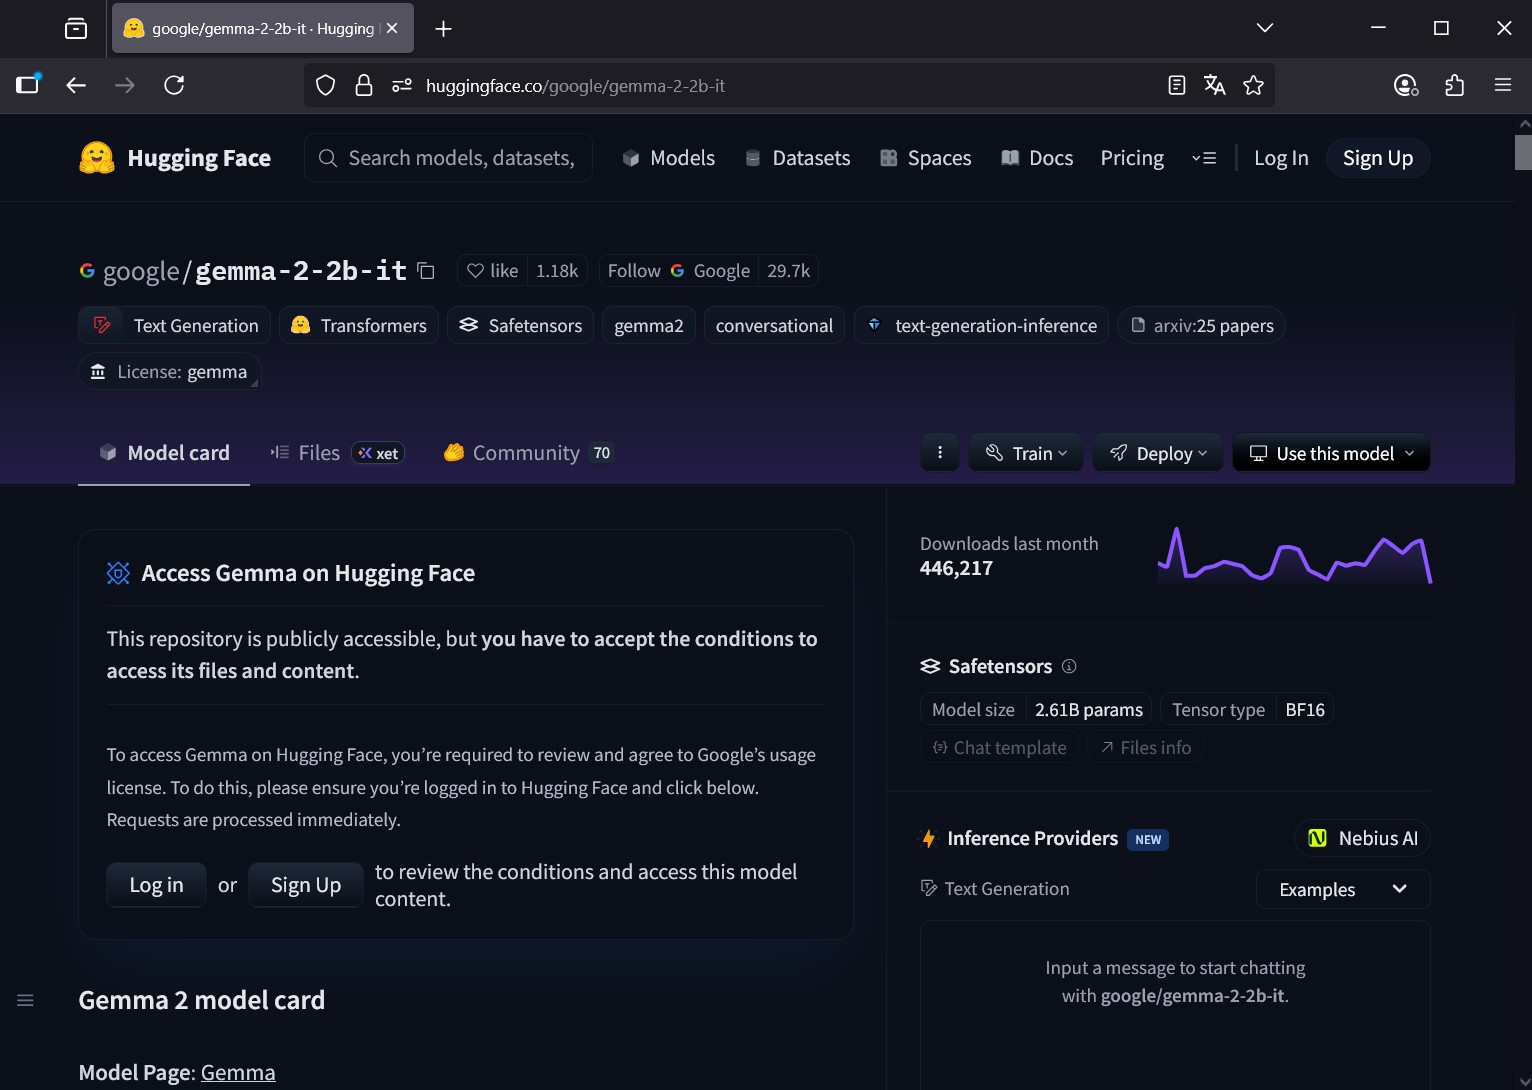Click the Safetensors info icon
The height and width of the screenshot is (1090, 1532).
pyautogui.click(x=1069, y=666)
